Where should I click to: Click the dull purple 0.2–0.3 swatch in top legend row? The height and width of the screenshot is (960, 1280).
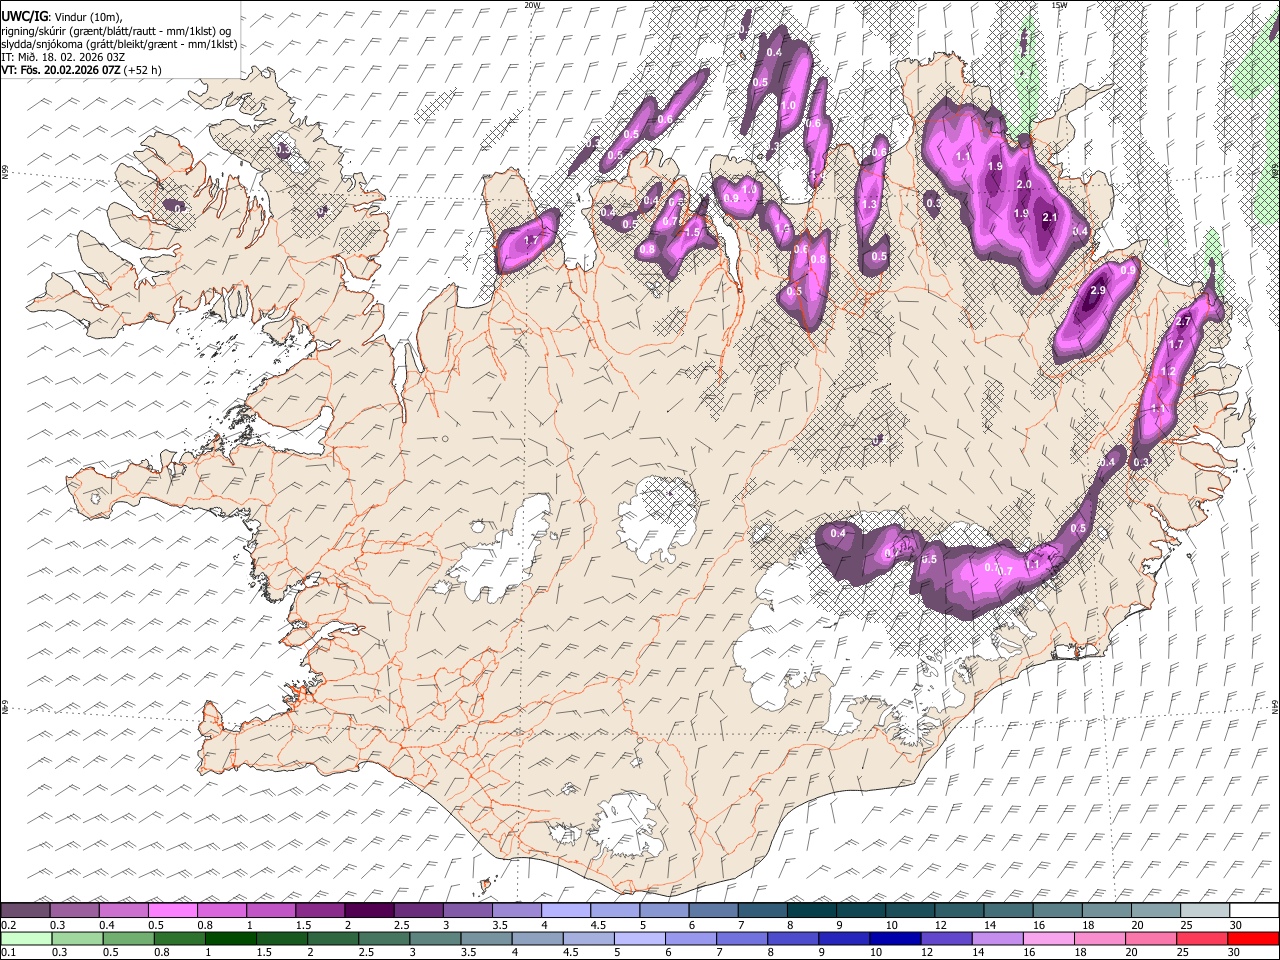(25, 910)
